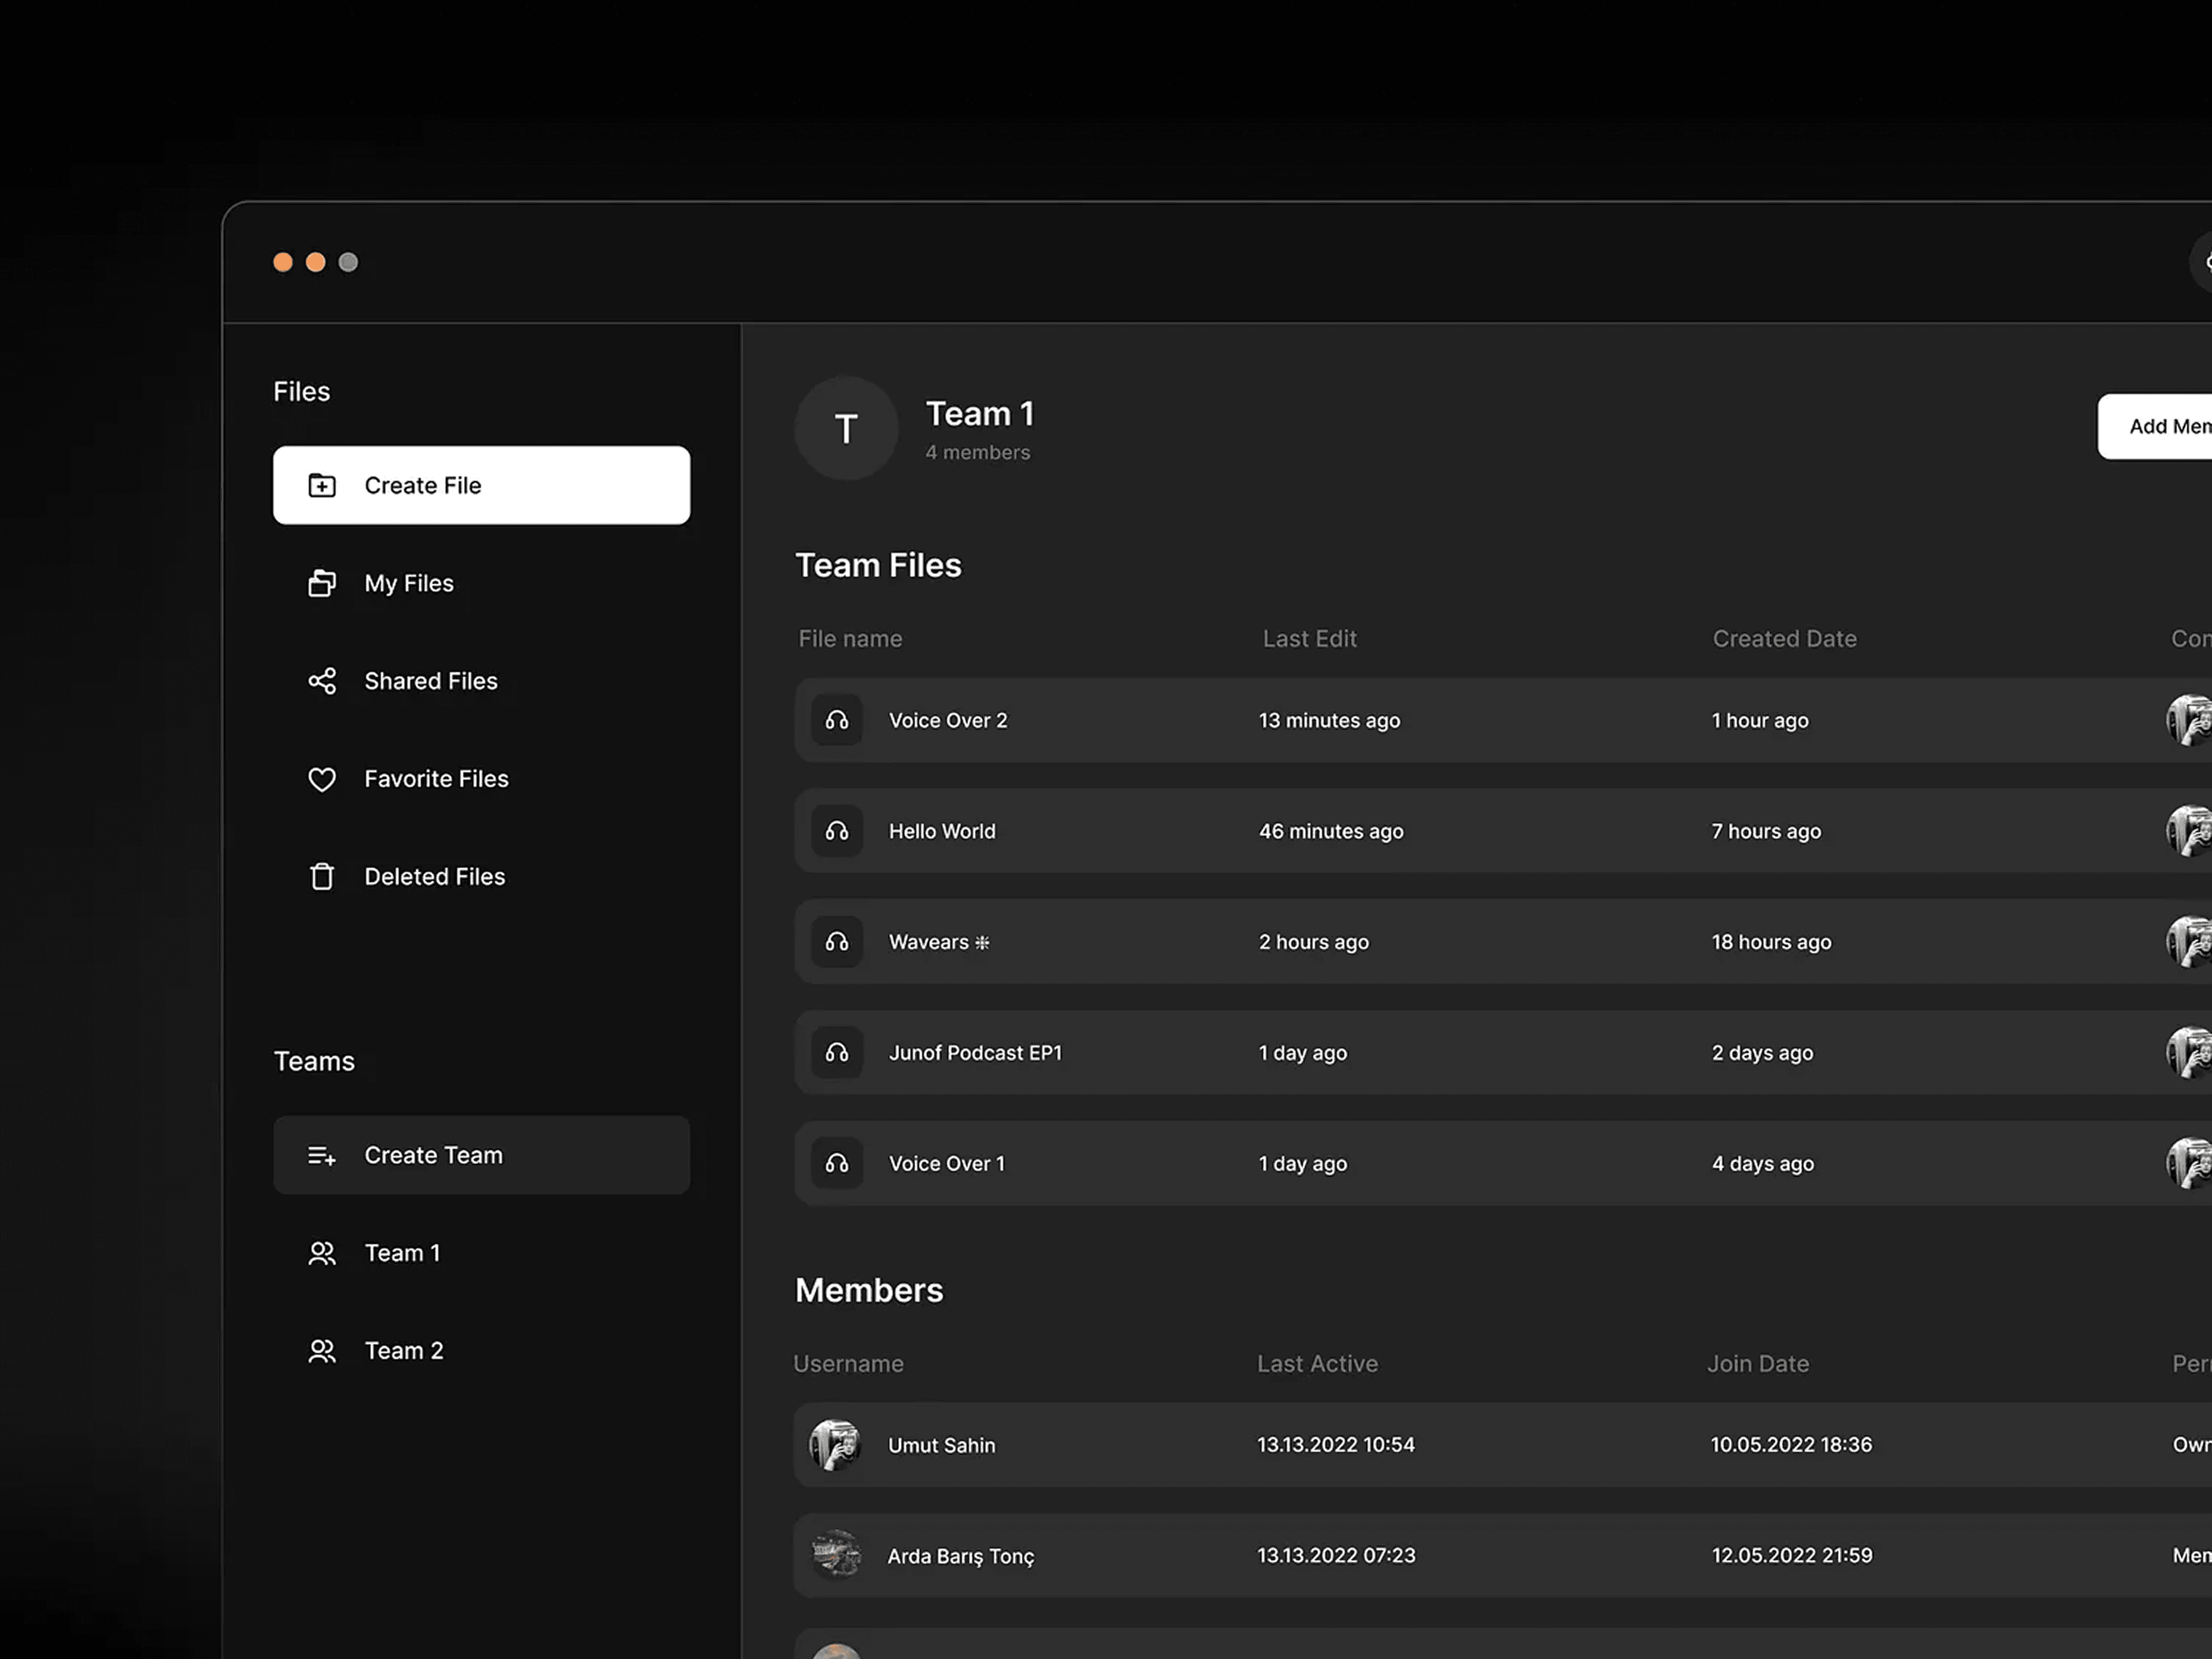The height and width of the screenshot is (1659, 2212).
Task: Click the Last Active column header
Action: pos(1317,1364)
